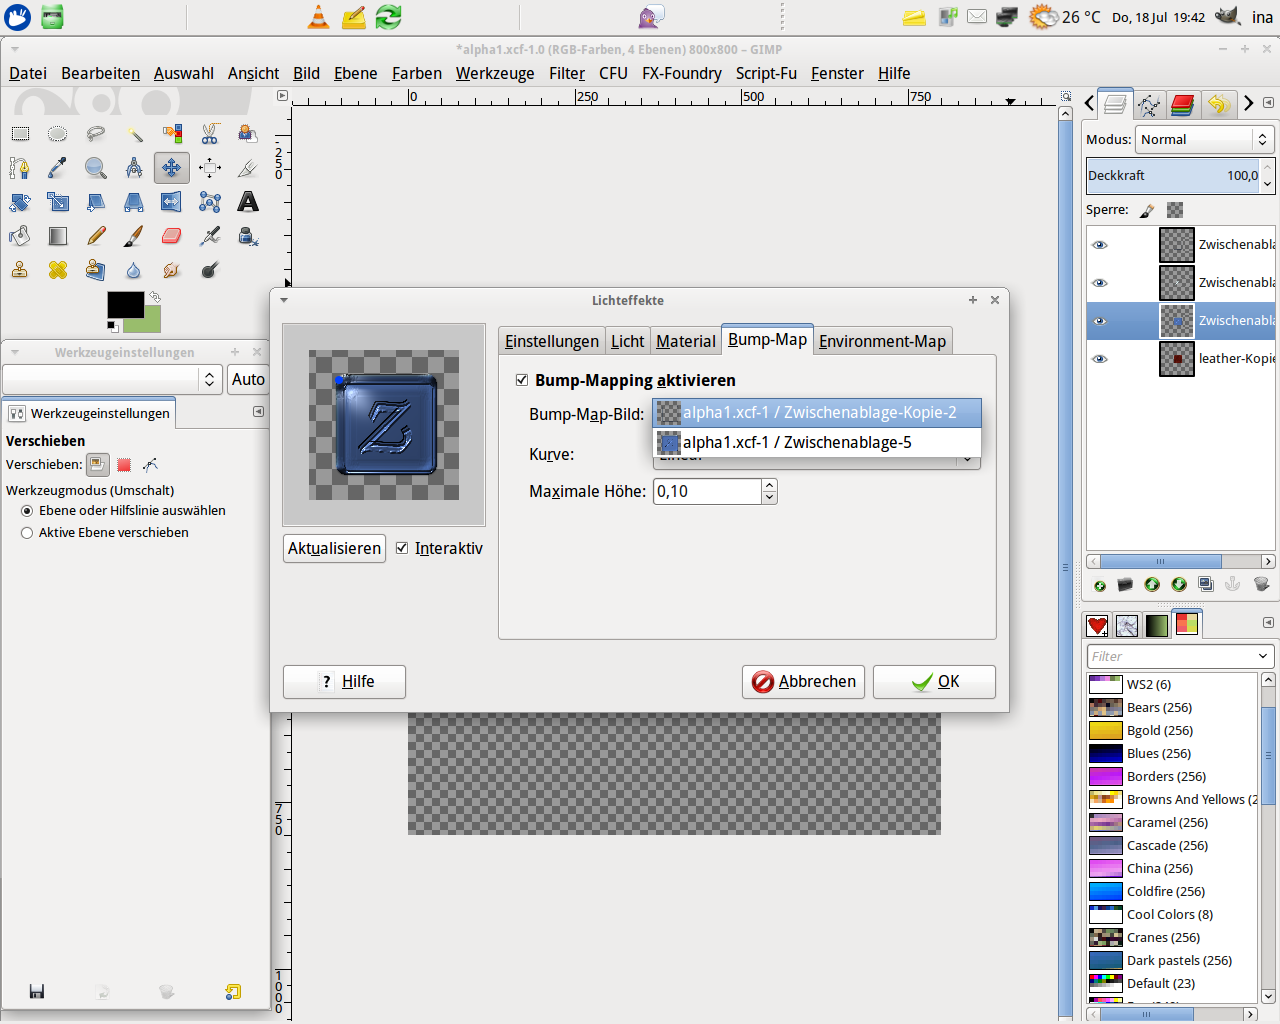This screenshot has height=1024, width=1280.
Task: Adjust the Deckkraft opacity slider
Action: click(x=1173, y=175)
